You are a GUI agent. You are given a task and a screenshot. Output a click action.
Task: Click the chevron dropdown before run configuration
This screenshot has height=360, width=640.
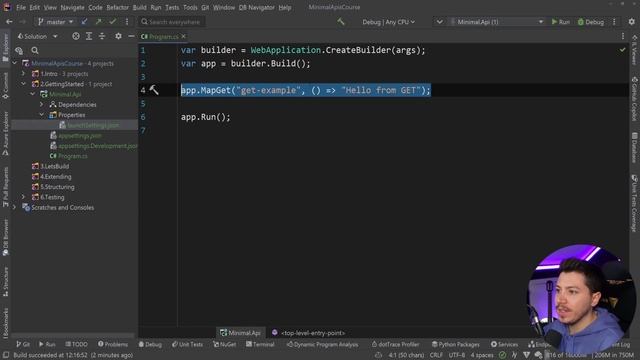[439, 22]
